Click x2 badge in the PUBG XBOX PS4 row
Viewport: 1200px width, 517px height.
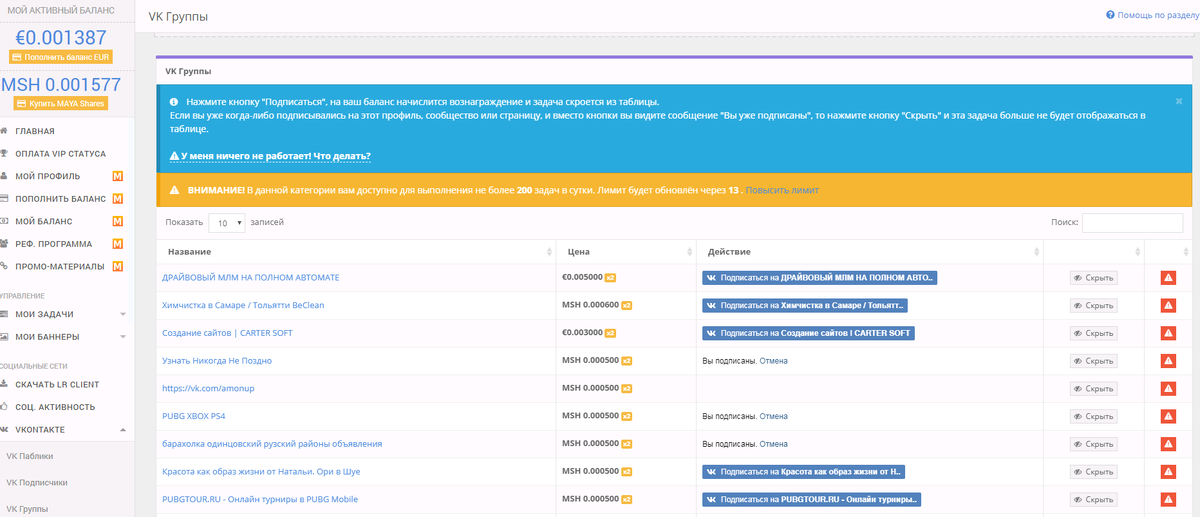tap(627, 416)
